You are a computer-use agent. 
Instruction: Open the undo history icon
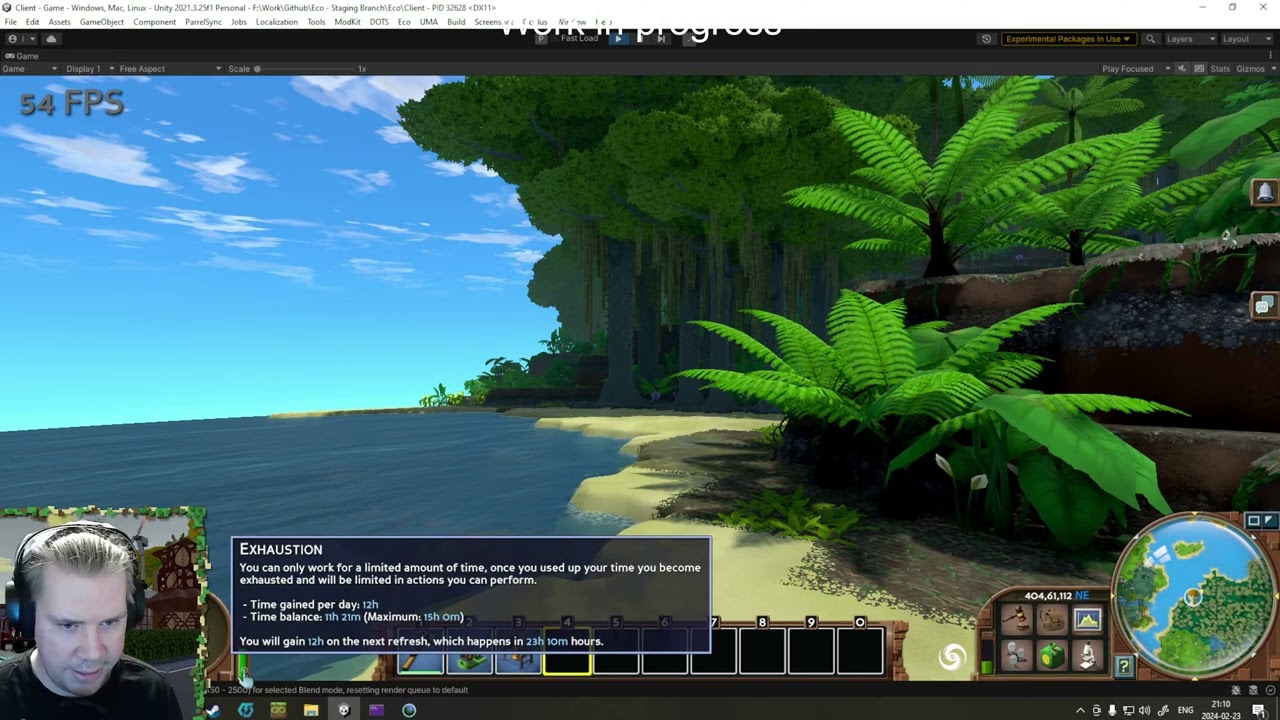(x=986, y=39)
